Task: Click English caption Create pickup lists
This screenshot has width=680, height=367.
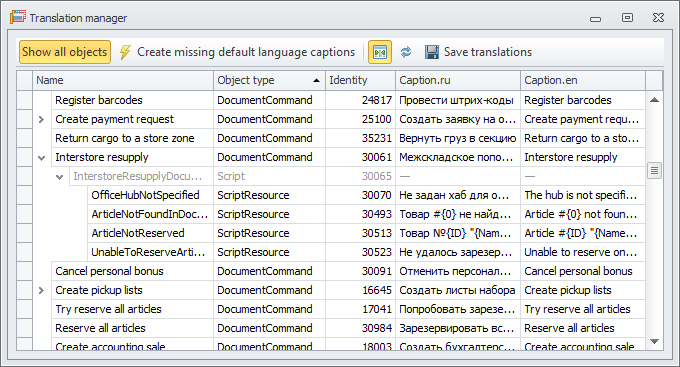Action: click(583, 290)
